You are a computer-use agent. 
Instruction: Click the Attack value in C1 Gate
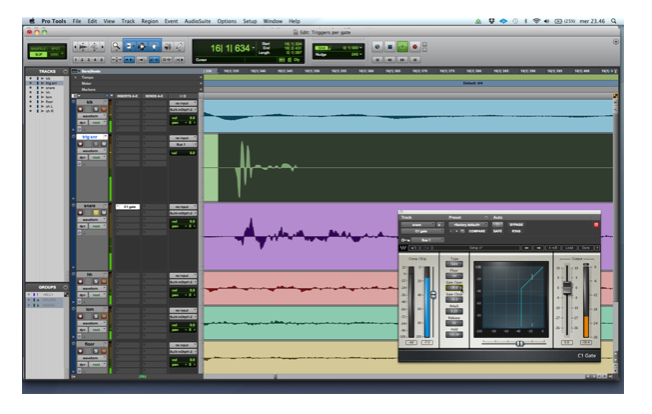point(454,311)
